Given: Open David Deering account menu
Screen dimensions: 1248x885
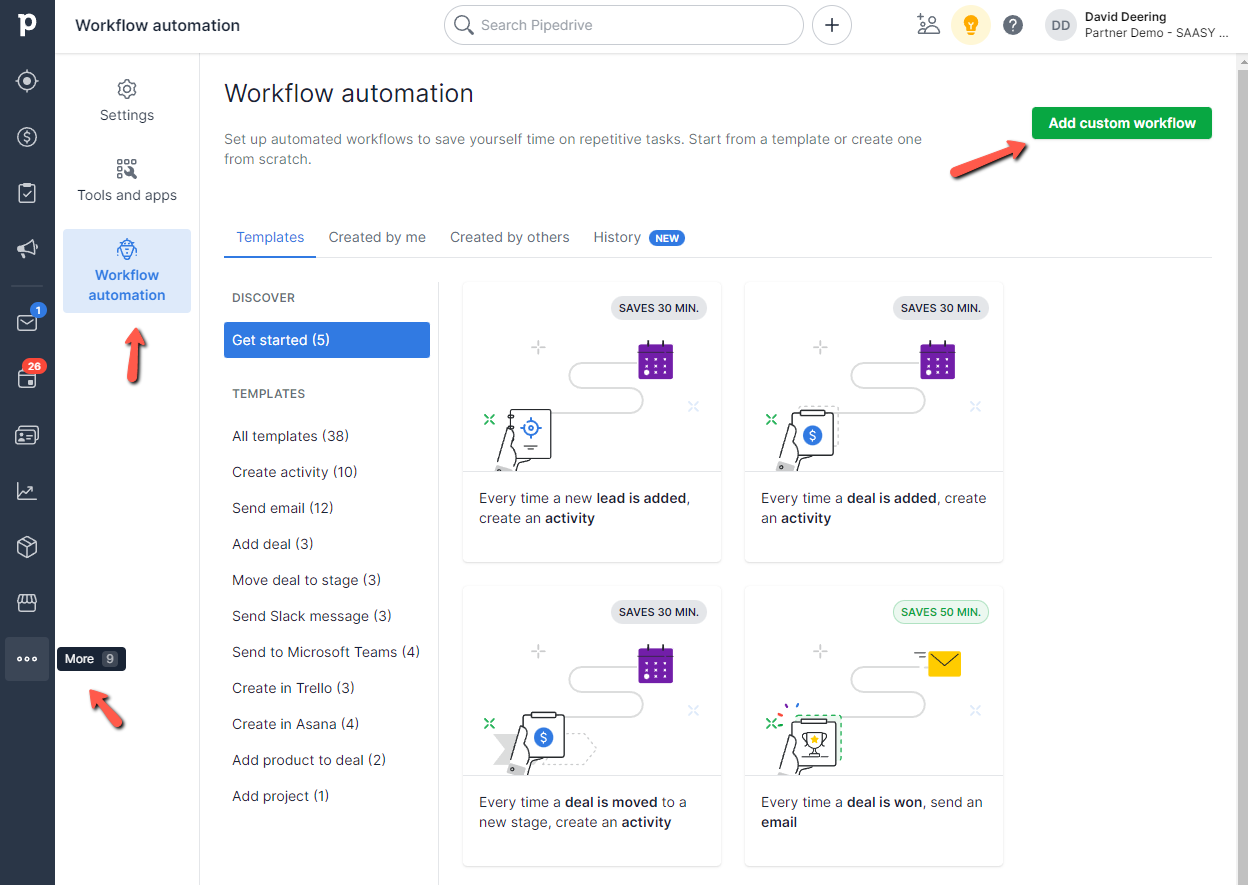Looking at the screenshot, I should (x=1138, y=25).
